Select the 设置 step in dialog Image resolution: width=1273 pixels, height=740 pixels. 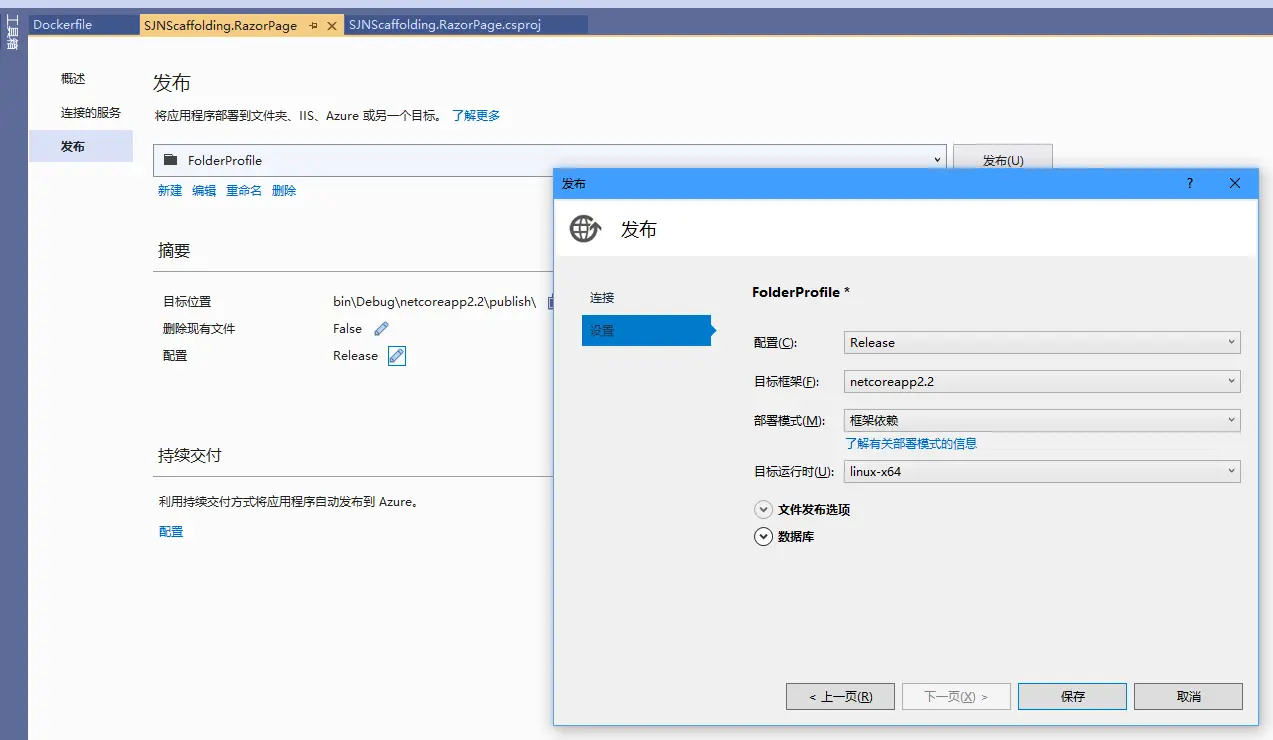[646, 330]
